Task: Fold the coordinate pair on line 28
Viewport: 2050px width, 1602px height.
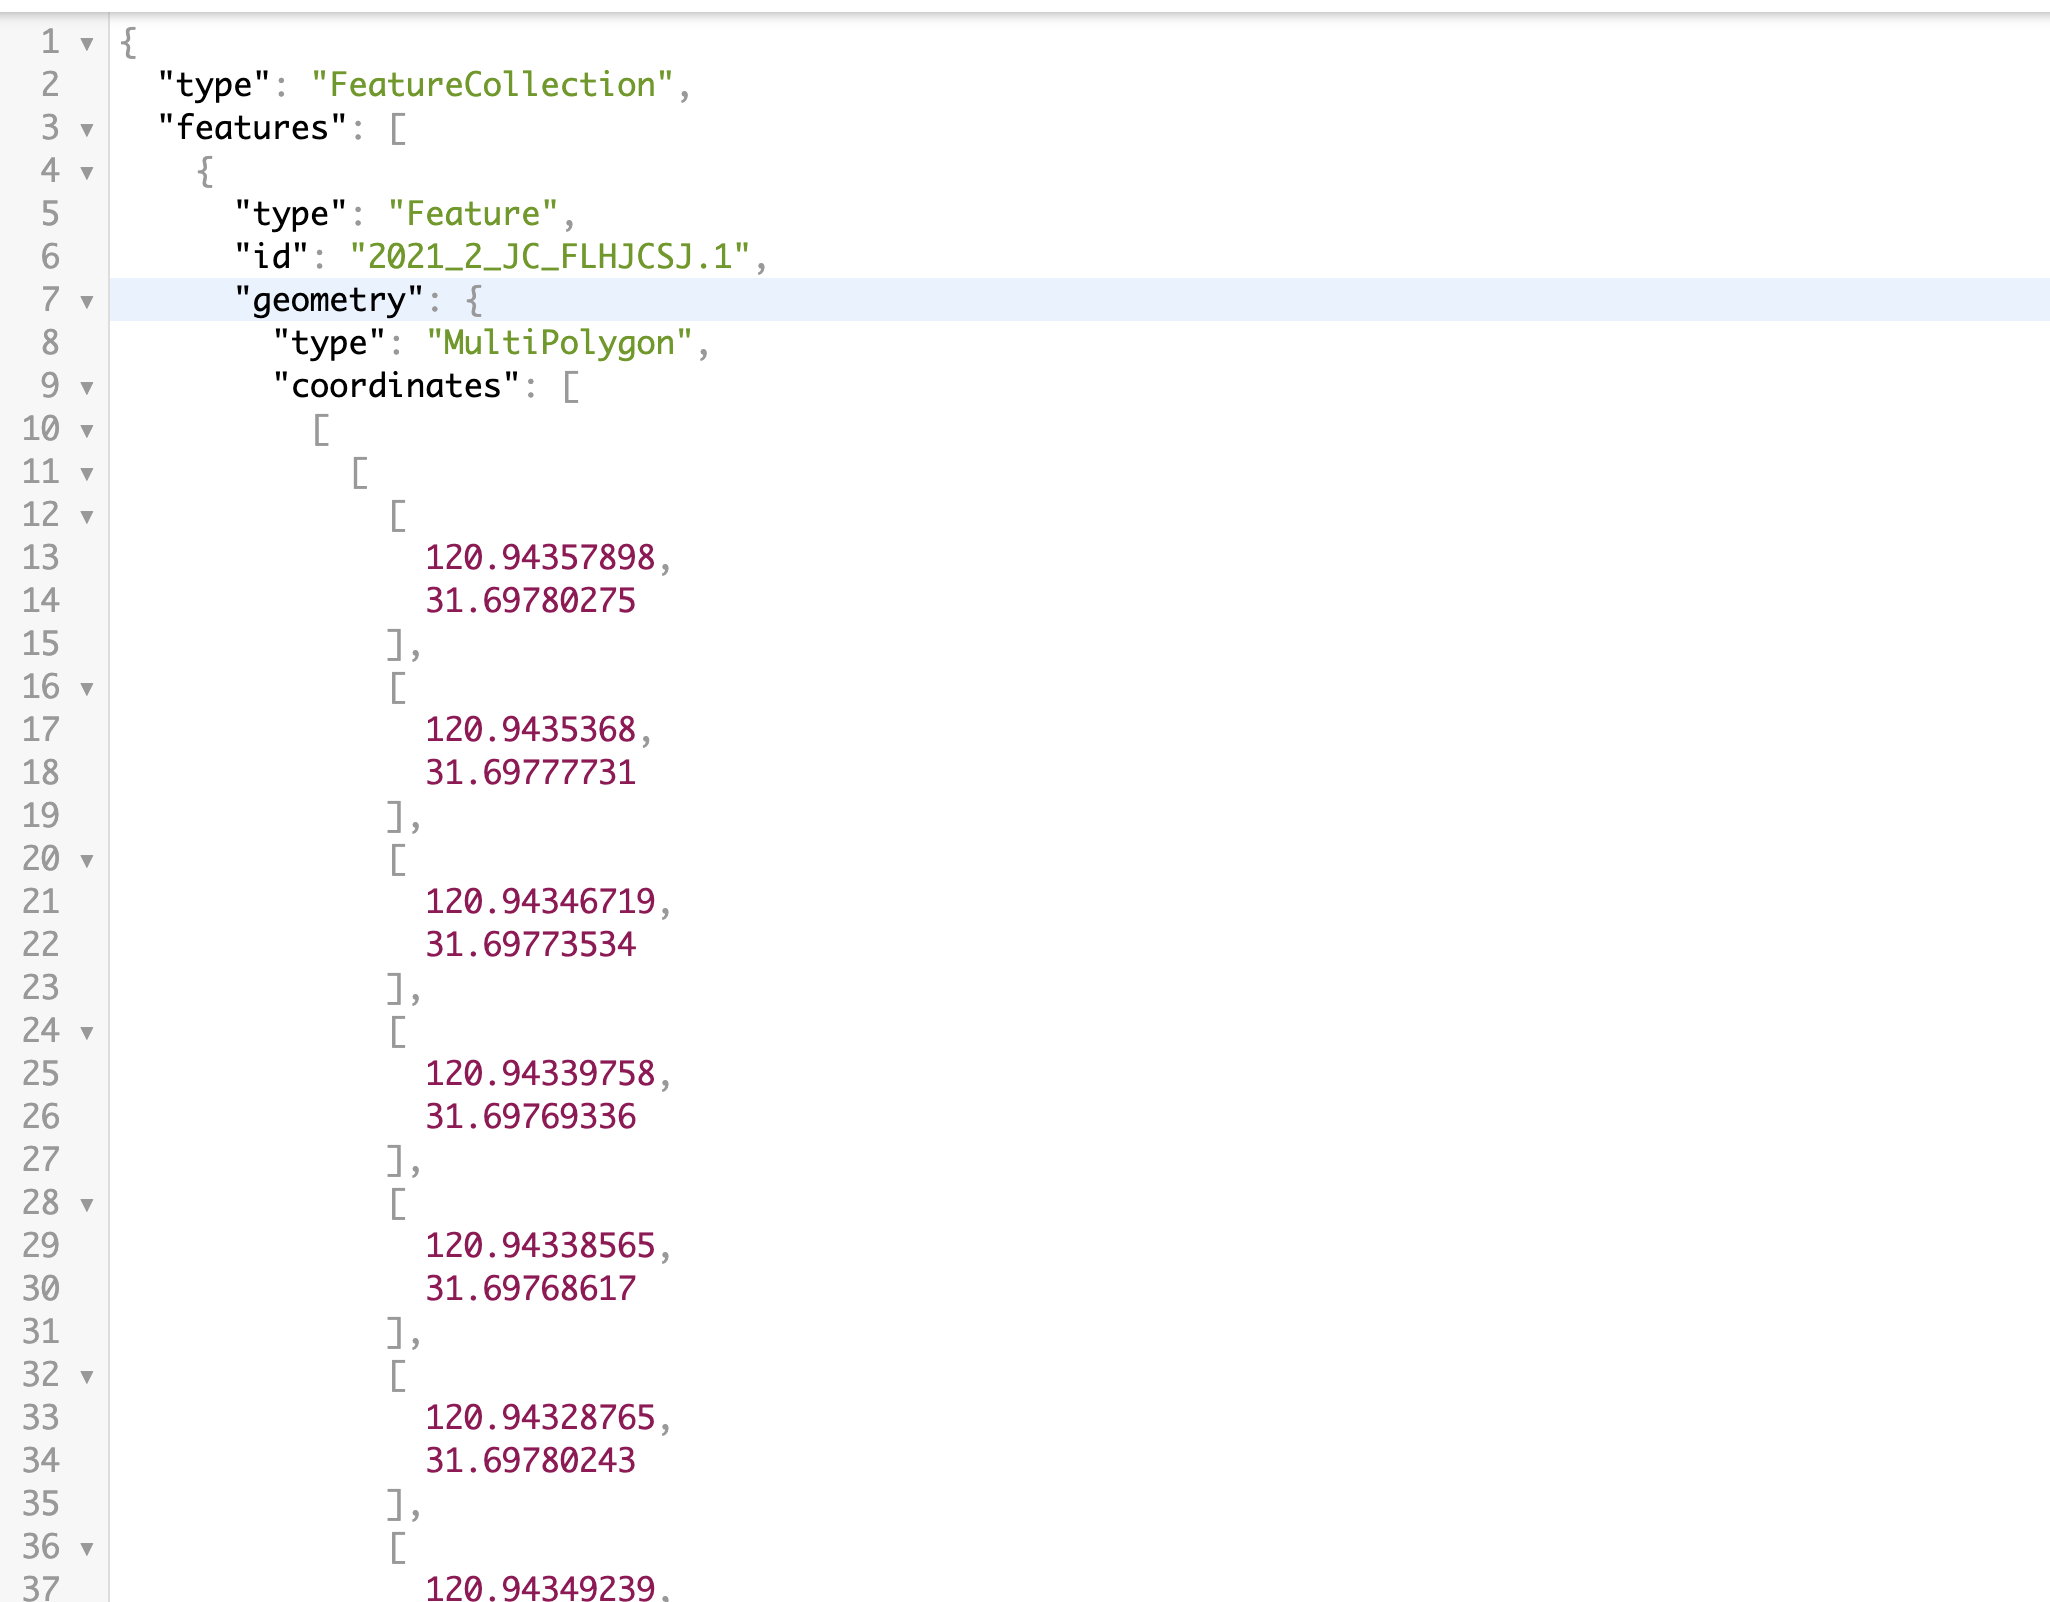Action: pyautogui.click(x=87, y=1204)
